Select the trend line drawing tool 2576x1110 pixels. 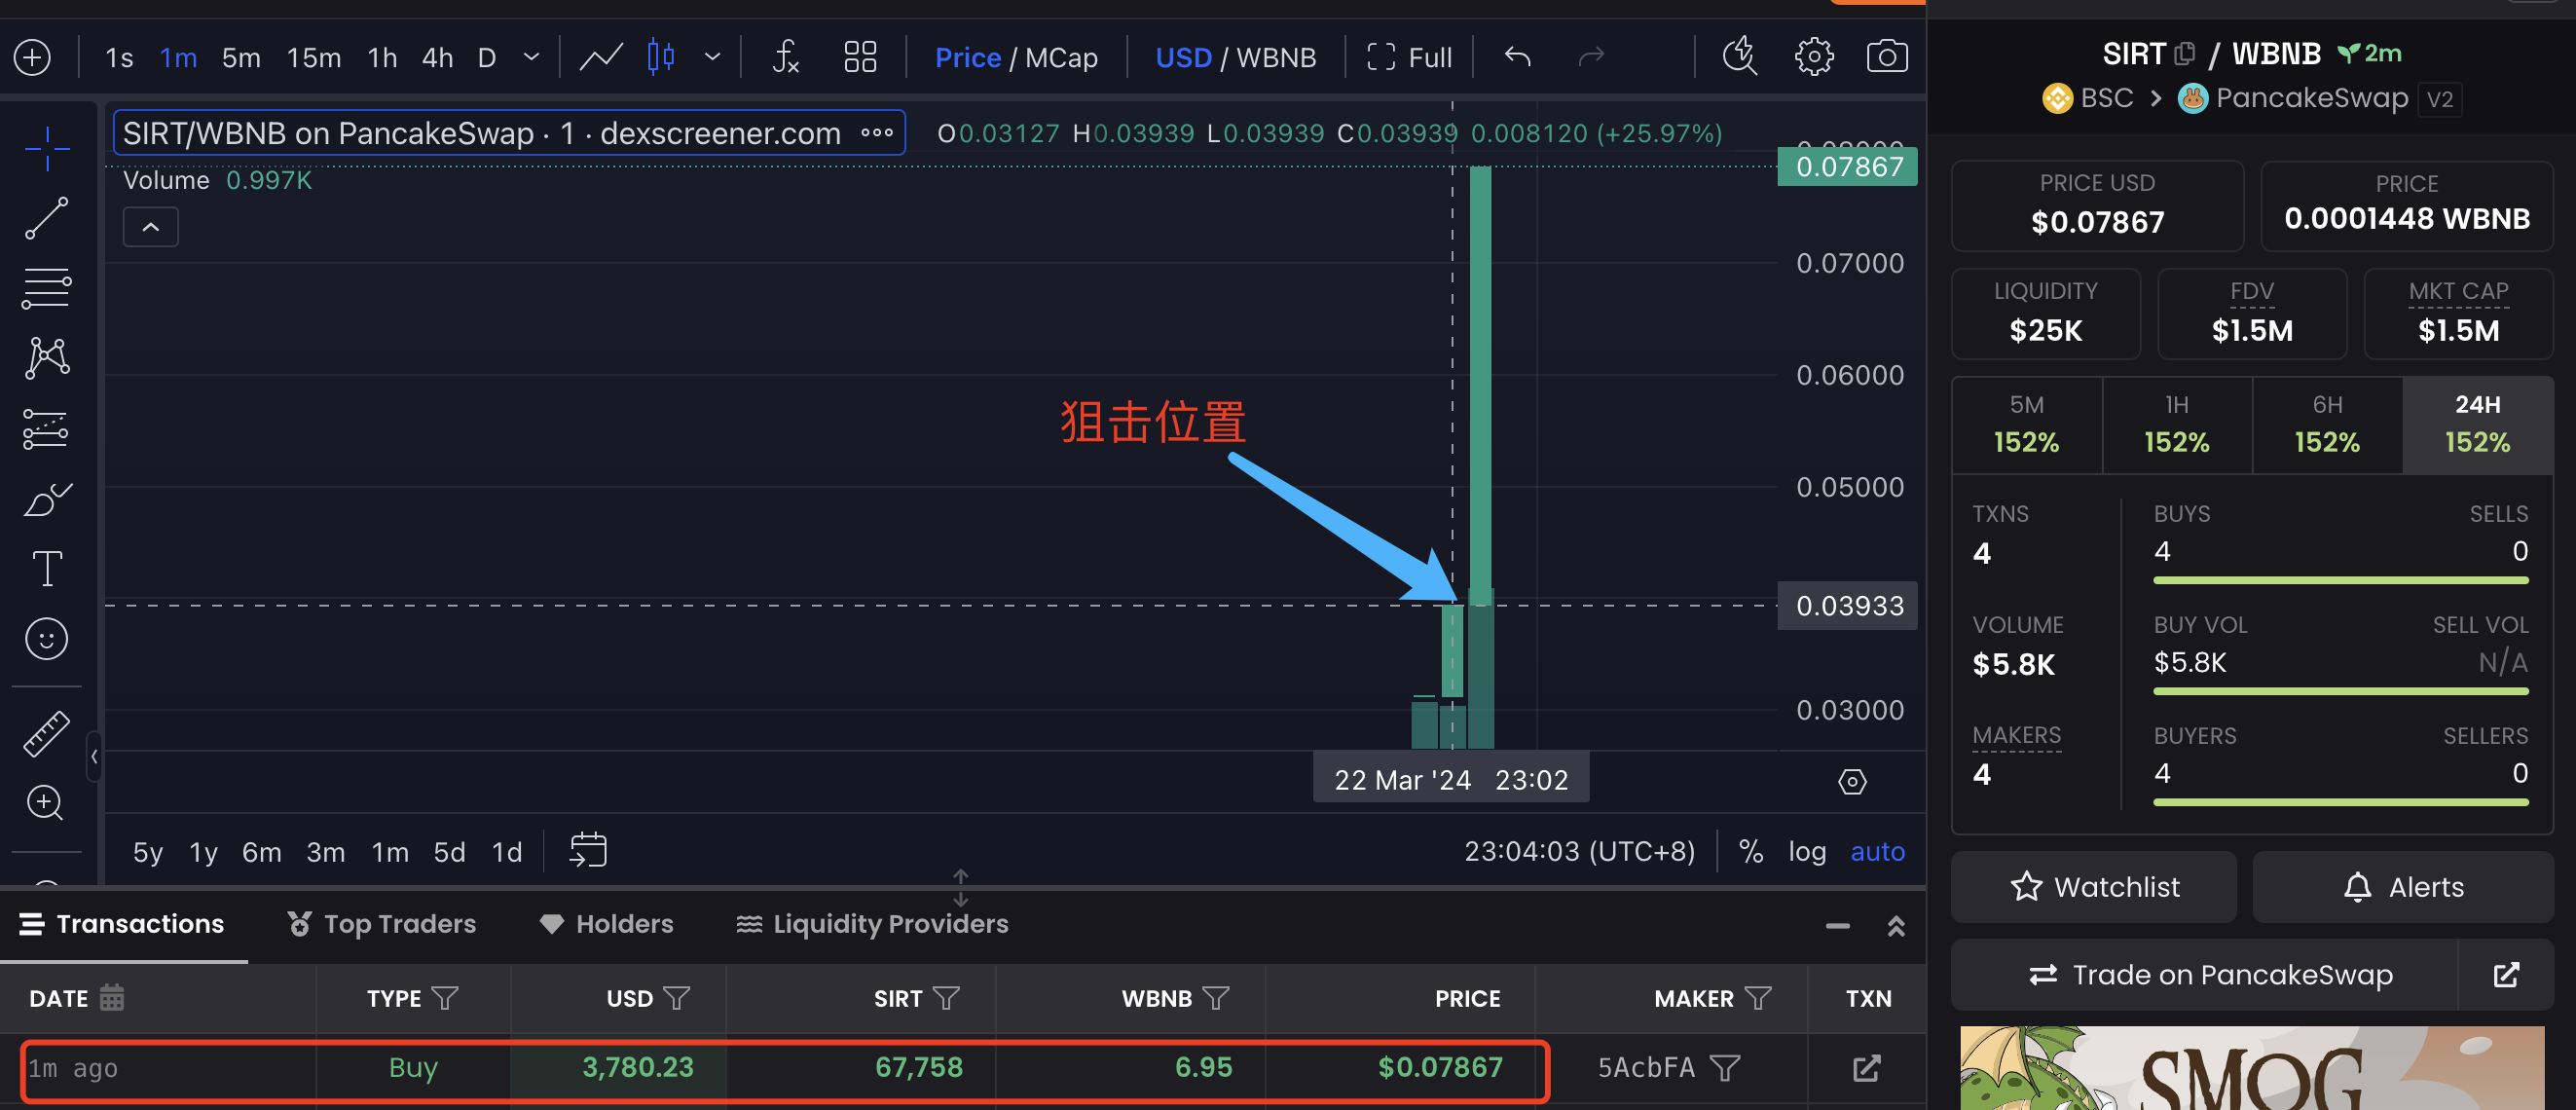[46, 219]
